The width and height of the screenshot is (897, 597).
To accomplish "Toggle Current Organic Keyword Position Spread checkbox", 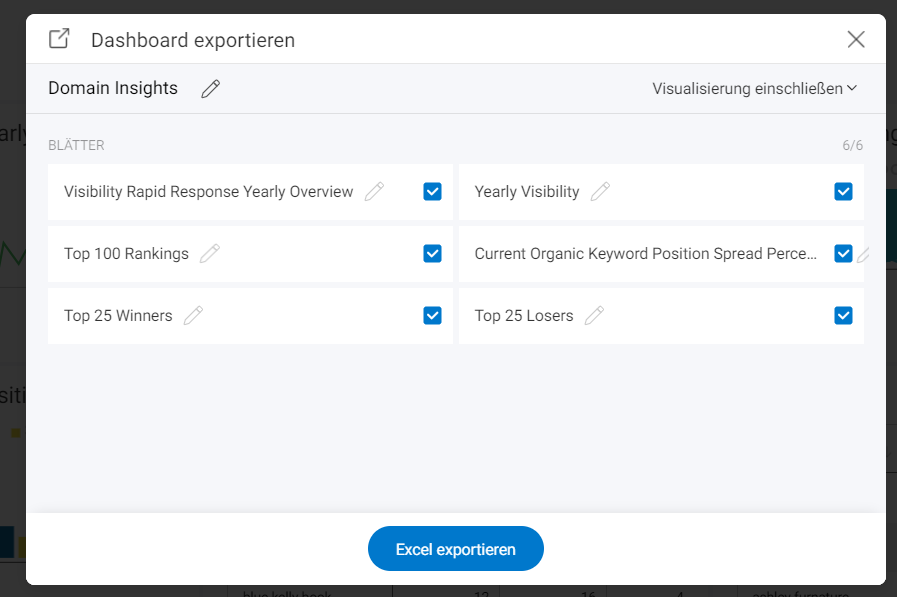I will tap(843, 253).
